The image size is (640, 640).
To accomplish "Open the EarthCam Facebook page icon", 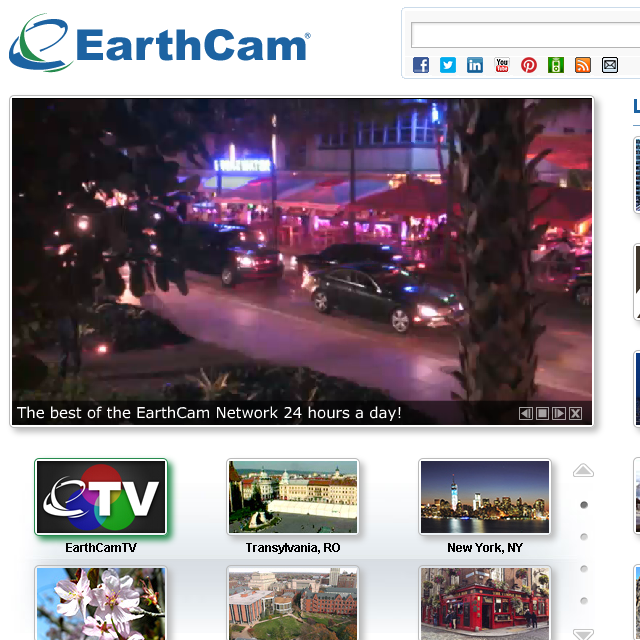I will pyautogui.click(x=421, y=65).
